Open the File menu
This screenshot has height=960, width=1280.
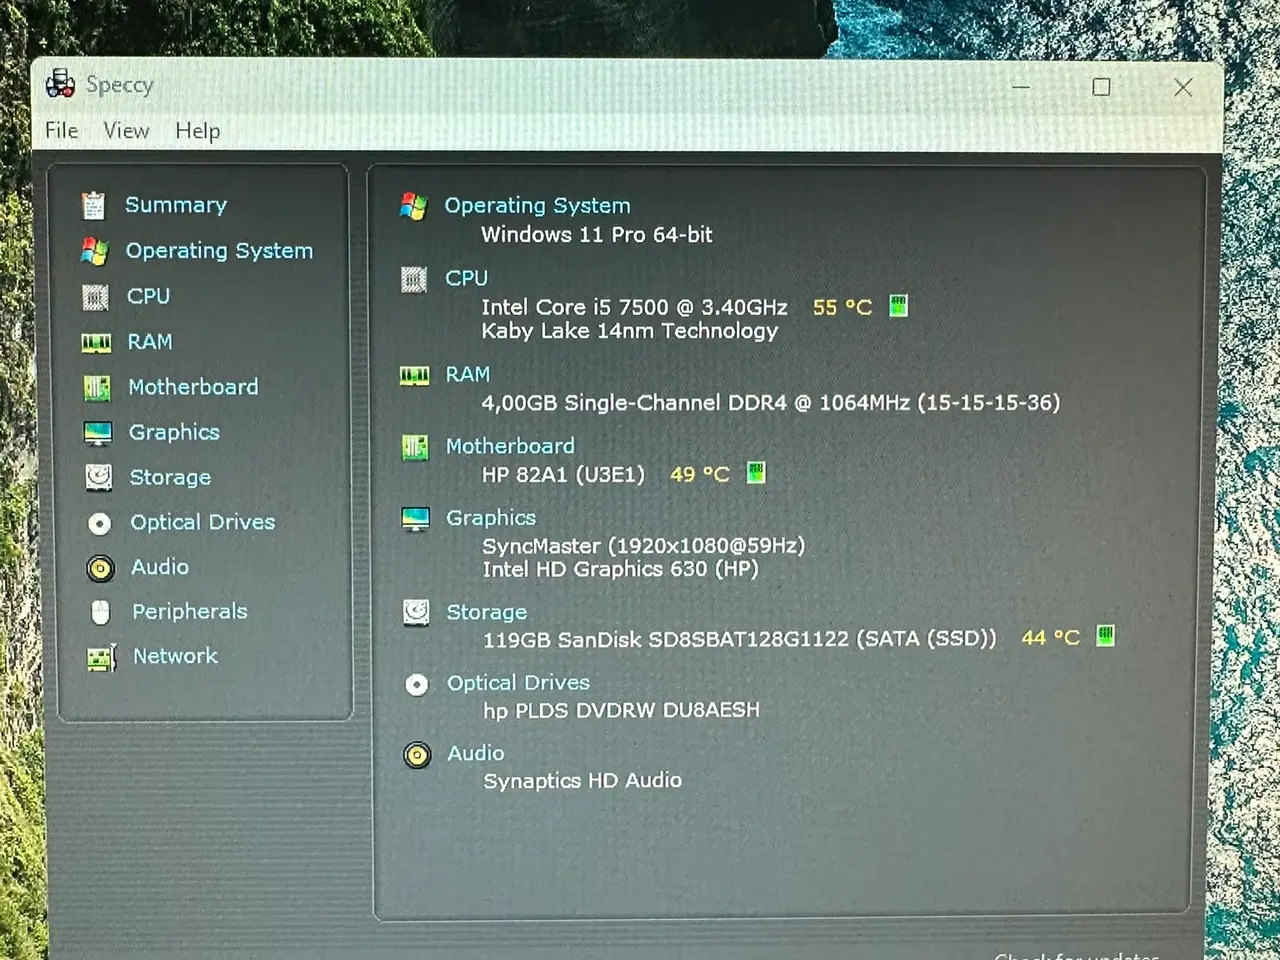(61, 130)
